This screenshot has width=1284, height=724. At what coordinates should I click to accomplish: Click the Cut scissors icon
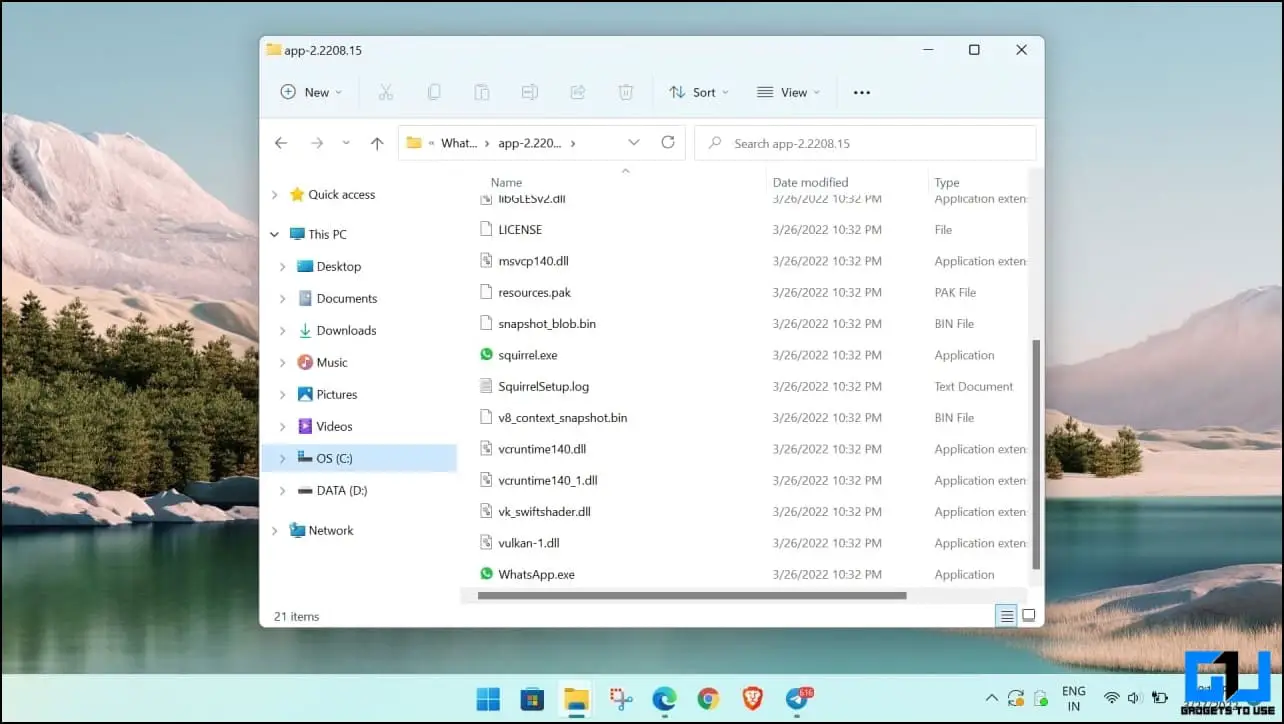[x=386, y=92]
